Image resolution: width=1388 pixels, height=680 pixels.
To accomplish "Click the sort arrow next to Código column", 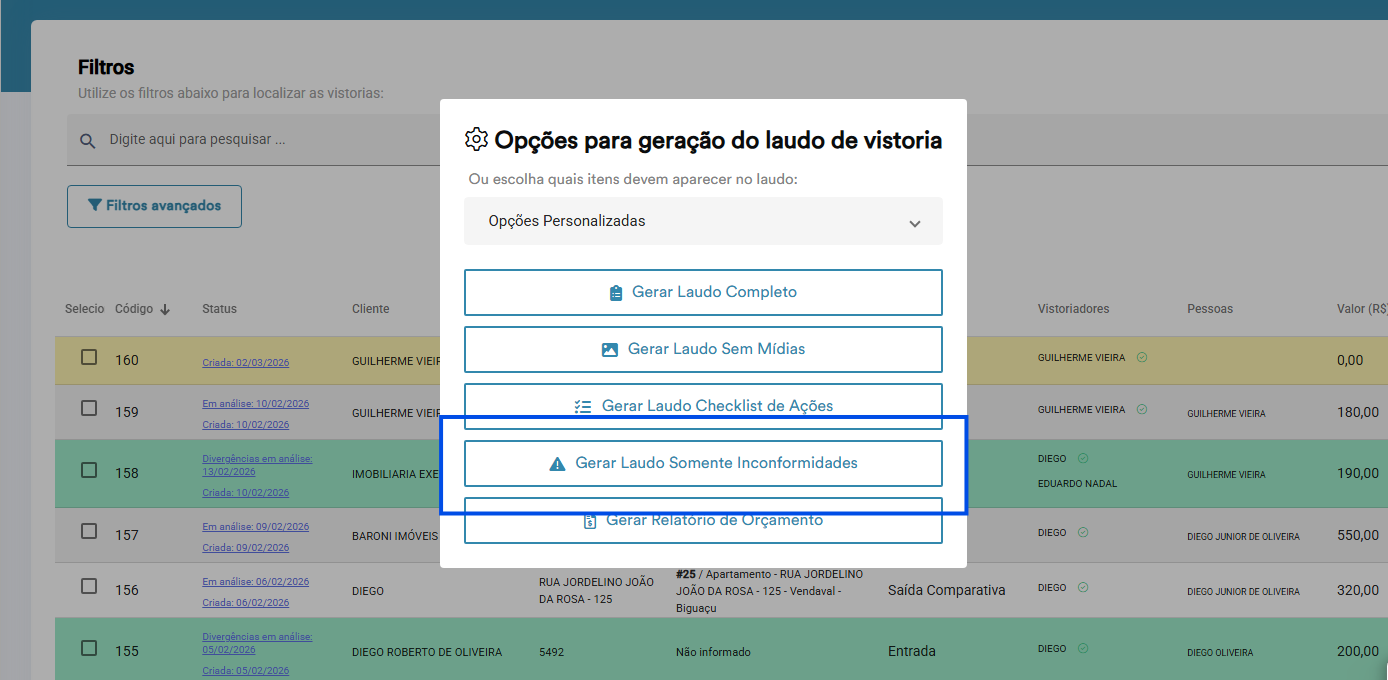I will 164,309.
